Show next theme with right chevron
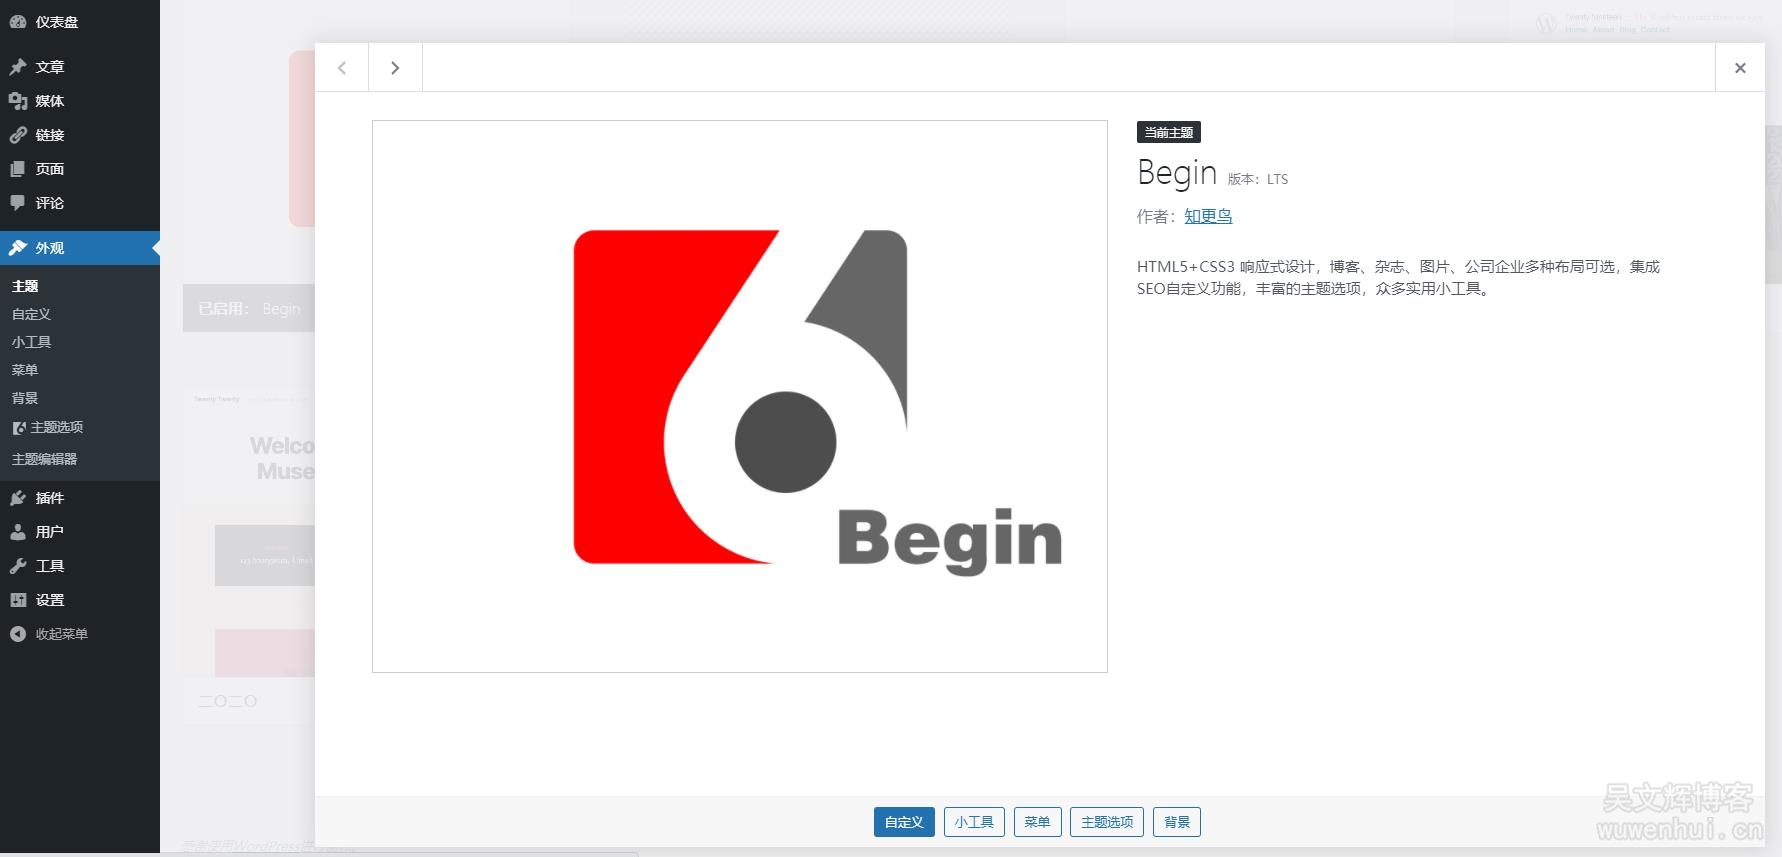This screenshot has height=857, width=1782. (x=395, y=68)
